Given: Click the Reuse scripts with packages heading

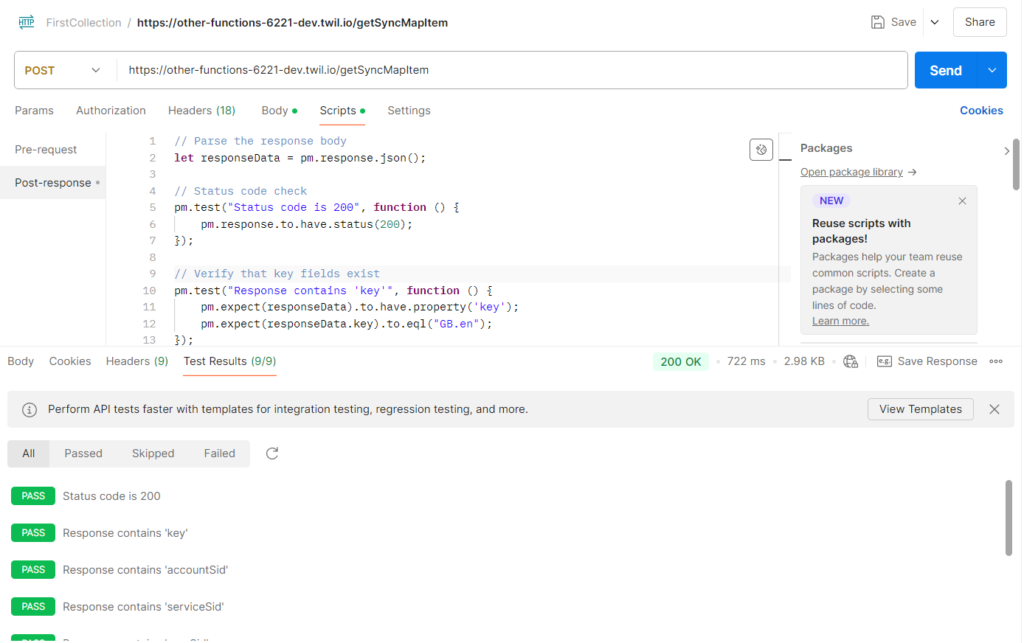Looking at the screenshot, I should [x=861, y=231].
